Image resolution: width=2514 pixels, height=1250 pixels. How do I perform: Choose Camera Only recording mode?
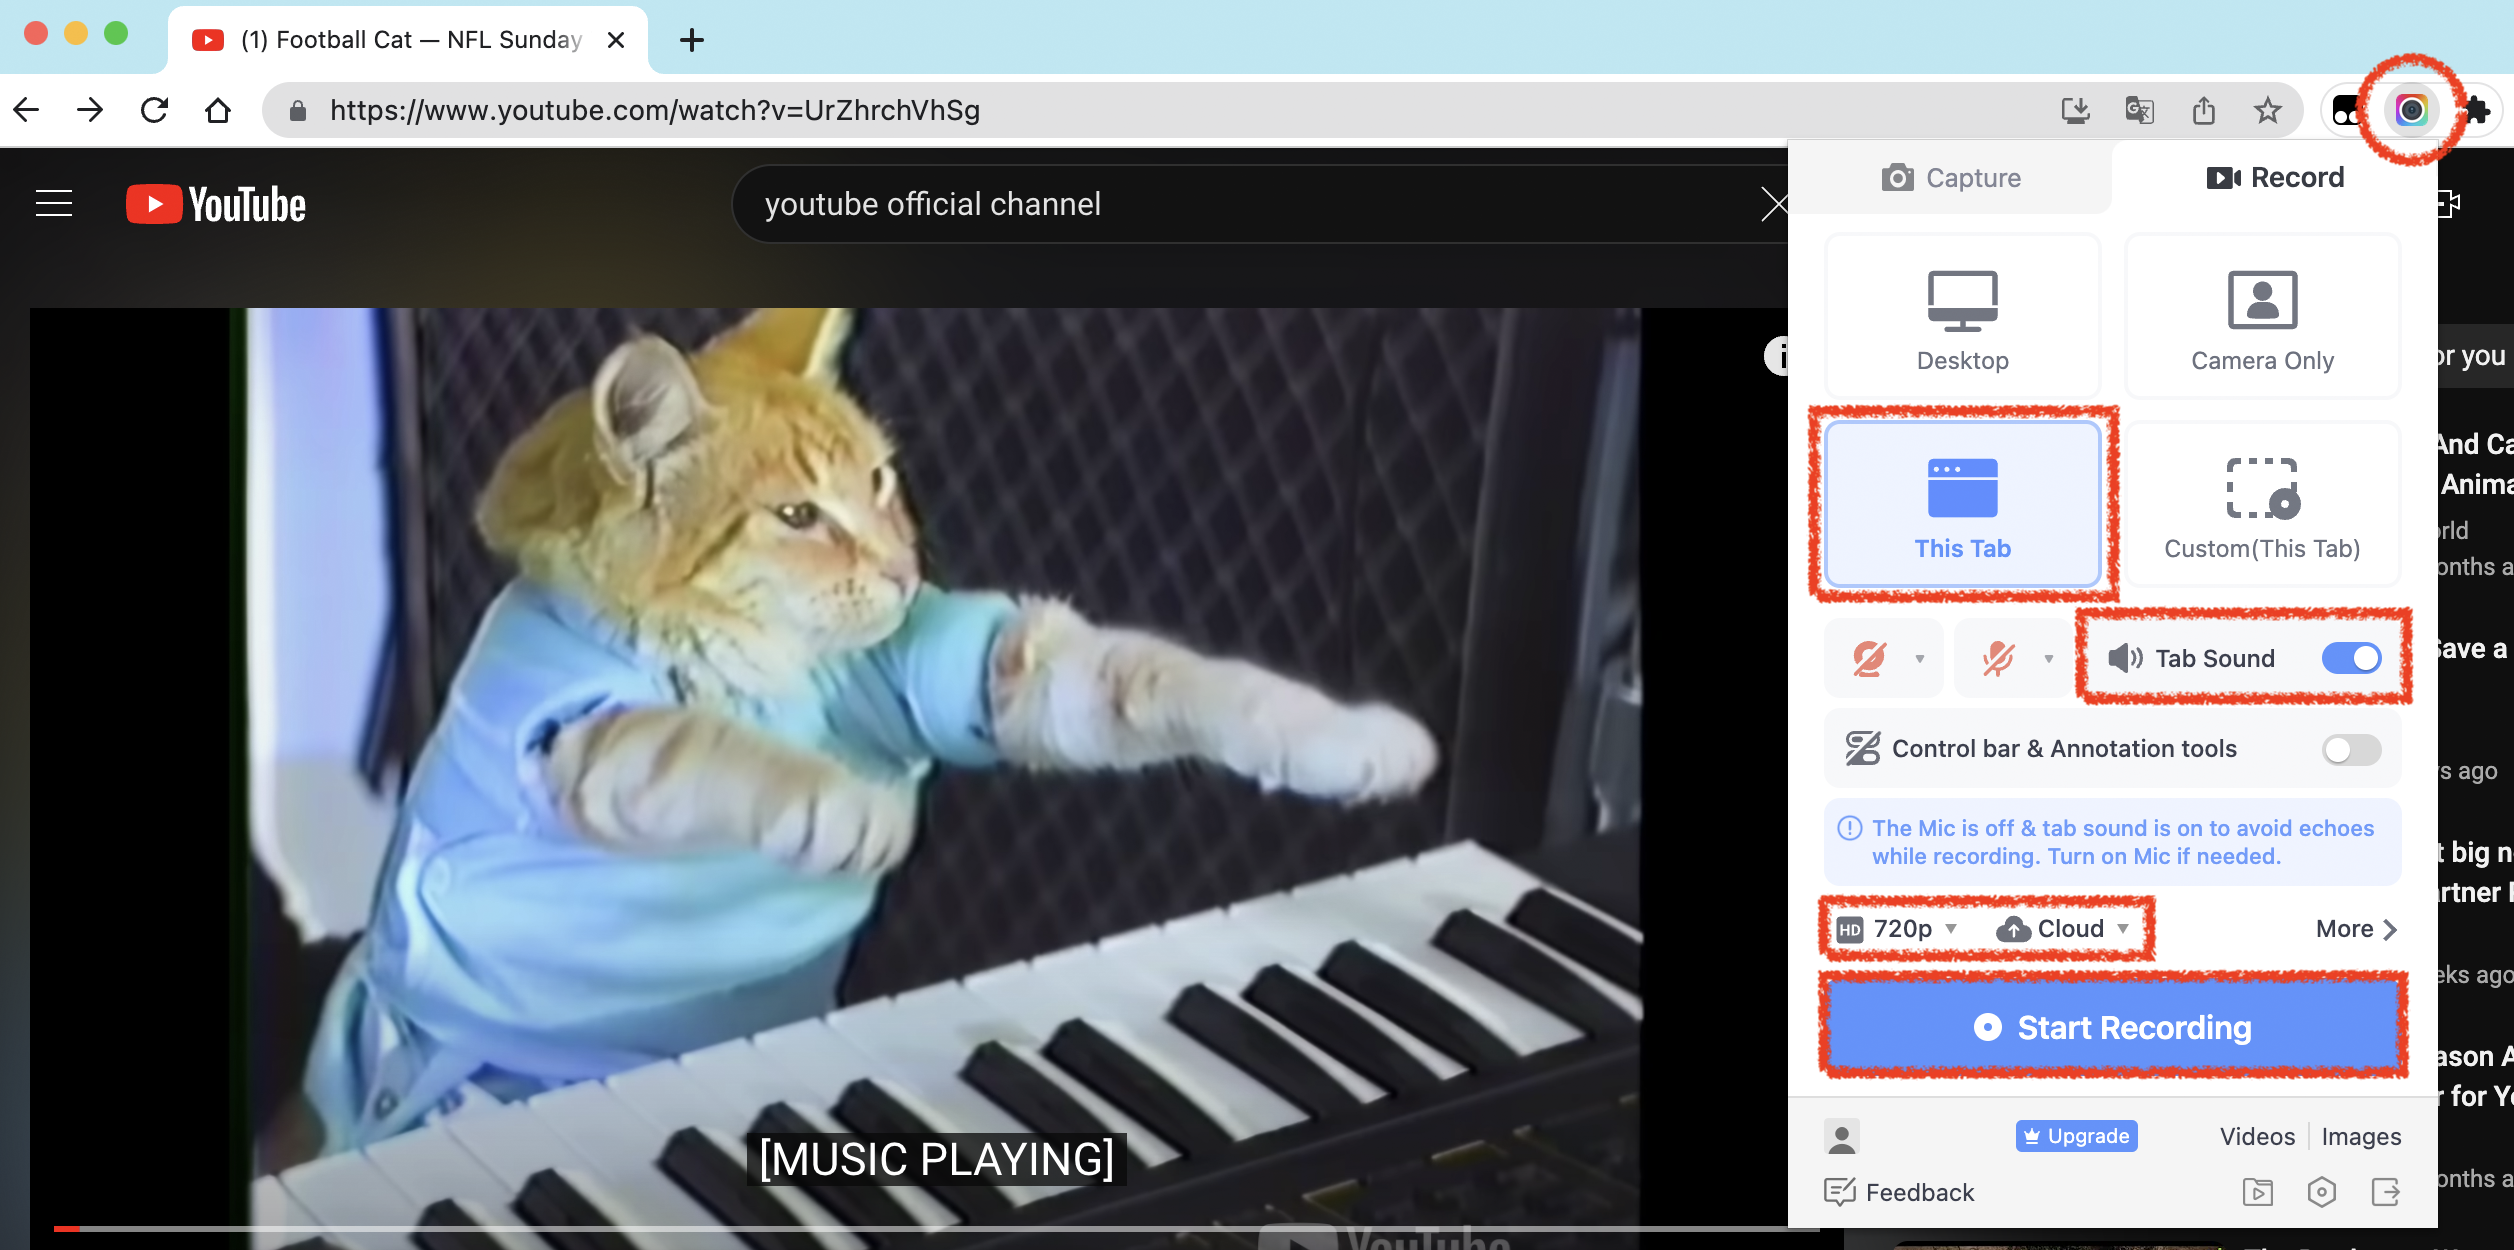[2262, 317]
